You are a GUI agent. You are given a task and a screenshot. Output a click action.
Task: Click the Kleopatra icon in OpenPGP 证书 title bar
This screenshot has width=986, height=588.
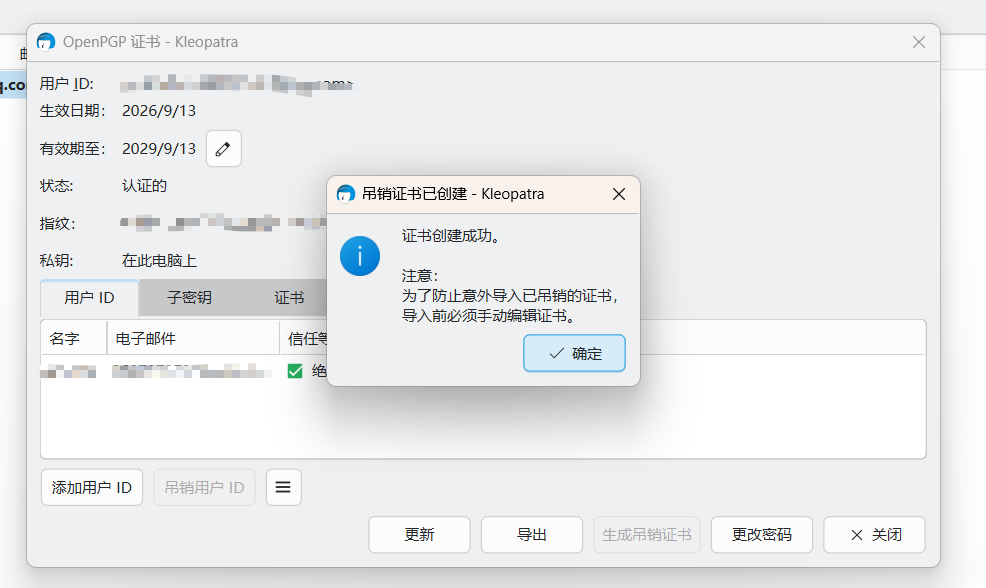(46, 42)
